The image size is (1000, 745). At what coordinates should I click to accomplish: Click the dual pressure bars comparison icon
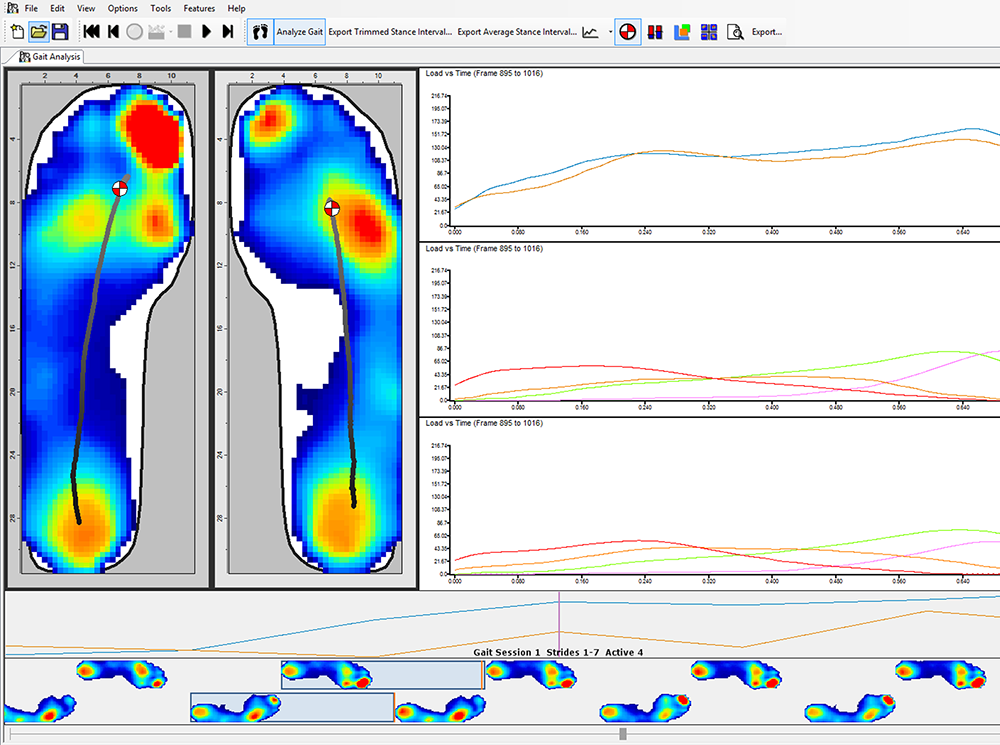tap(653, 32)
